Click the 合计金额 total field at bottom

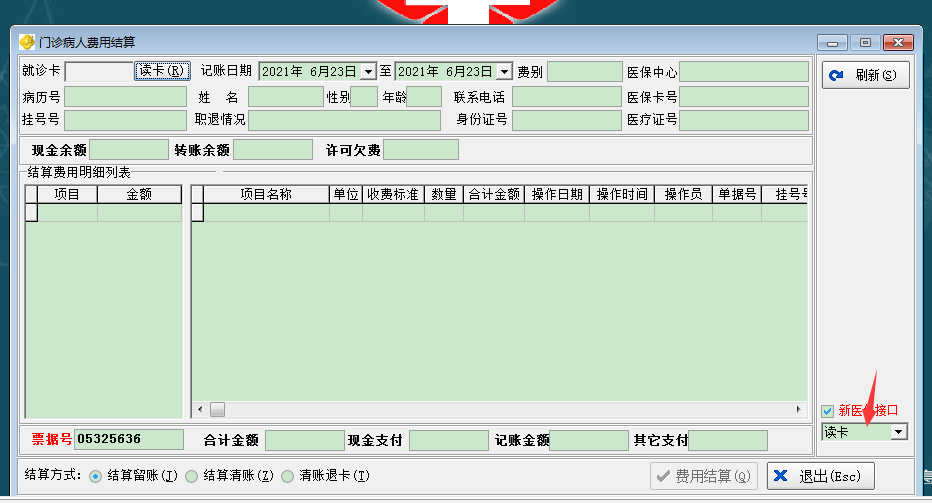point(305,441)
